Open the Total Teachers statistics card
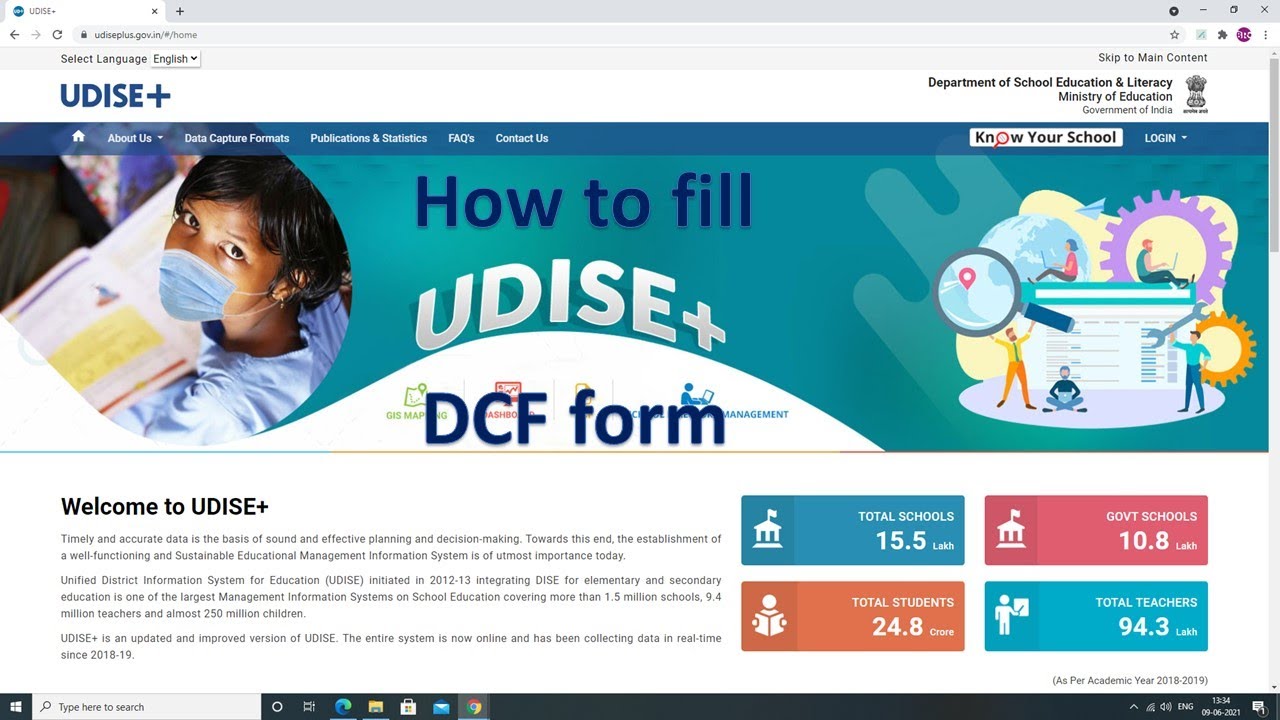 pyautogui.click(x=1096, y=616)
